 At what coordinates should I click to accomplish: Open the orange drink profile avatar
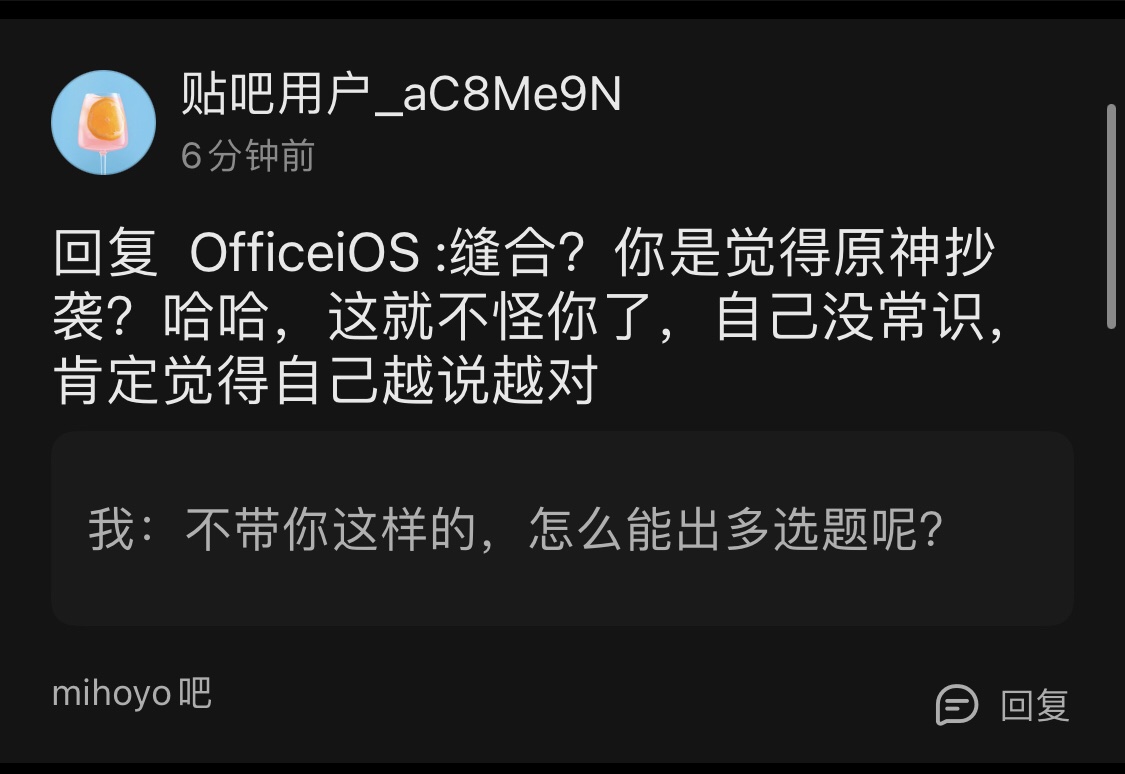point(103,122)
